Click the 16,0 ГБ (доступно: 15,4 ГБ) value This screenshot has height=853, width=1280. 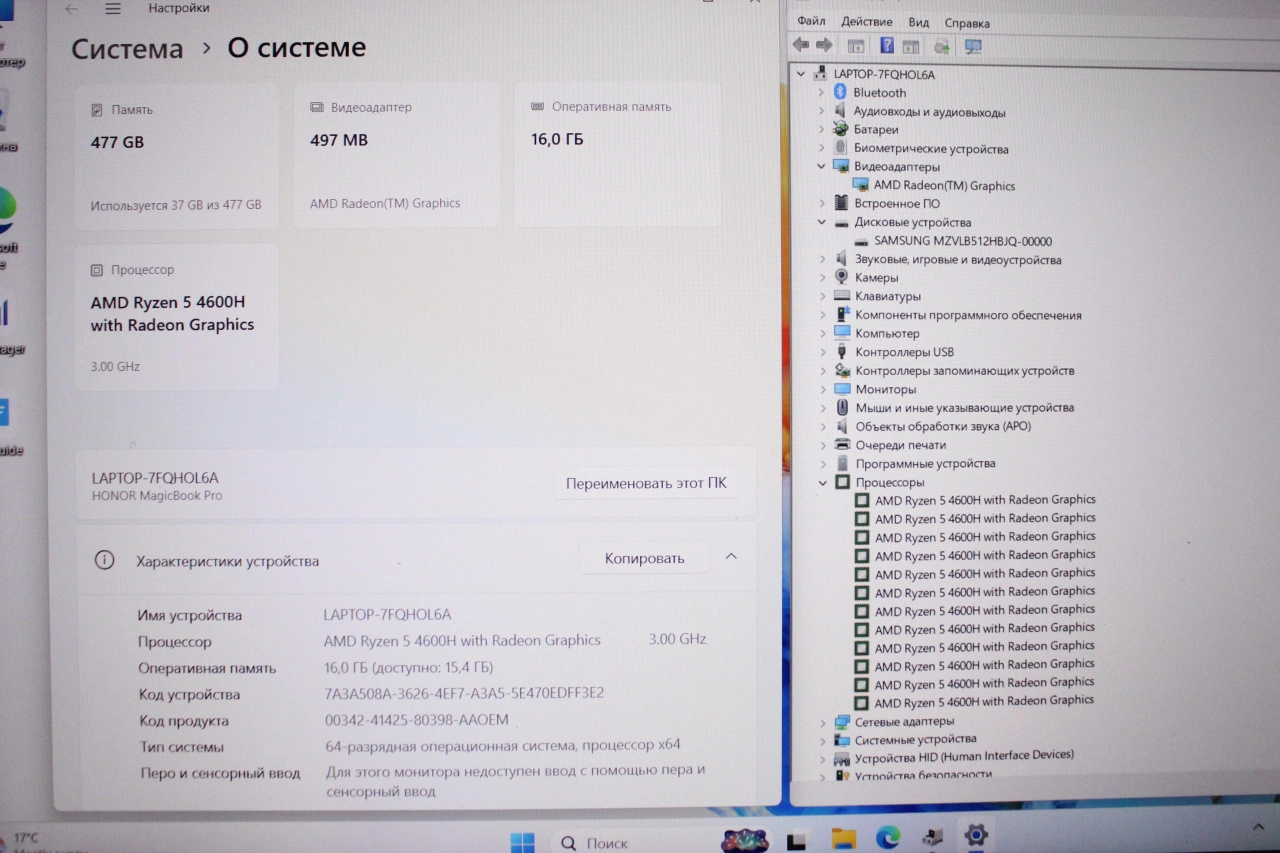[408, 667]
